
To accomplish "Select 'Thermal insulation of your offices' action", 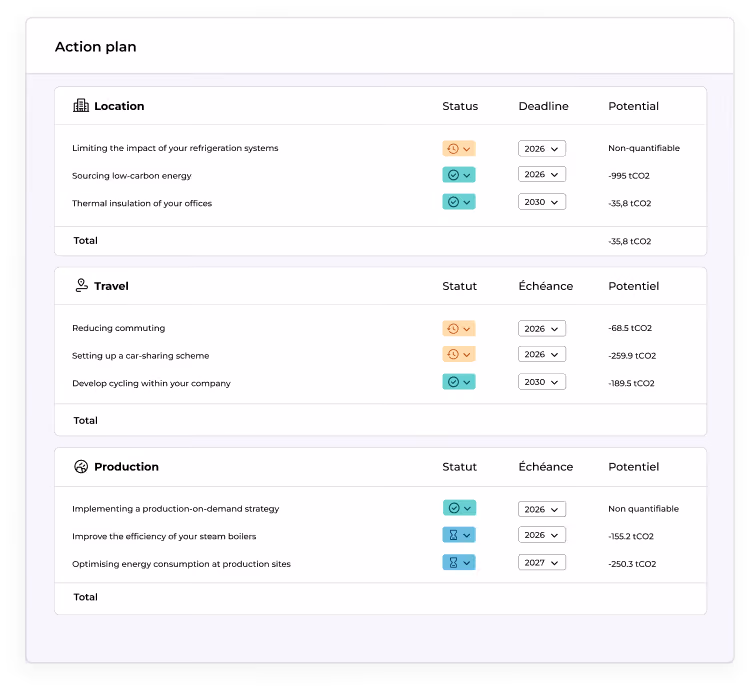I will [142, 203].
